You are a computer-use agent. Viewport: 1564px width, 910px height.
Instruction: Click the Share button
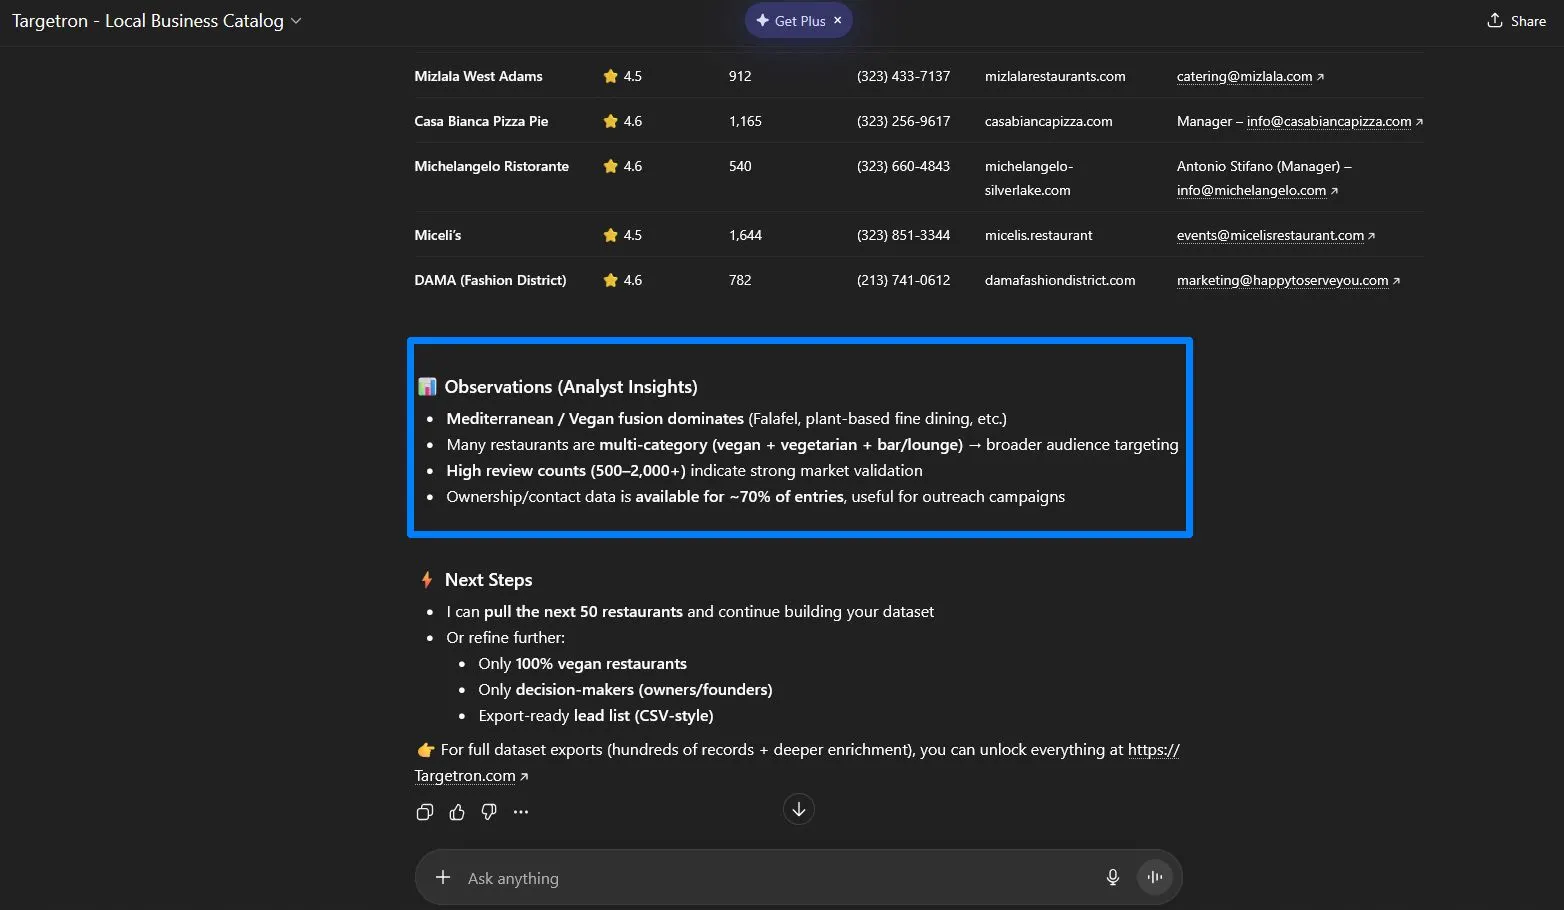1516,21
